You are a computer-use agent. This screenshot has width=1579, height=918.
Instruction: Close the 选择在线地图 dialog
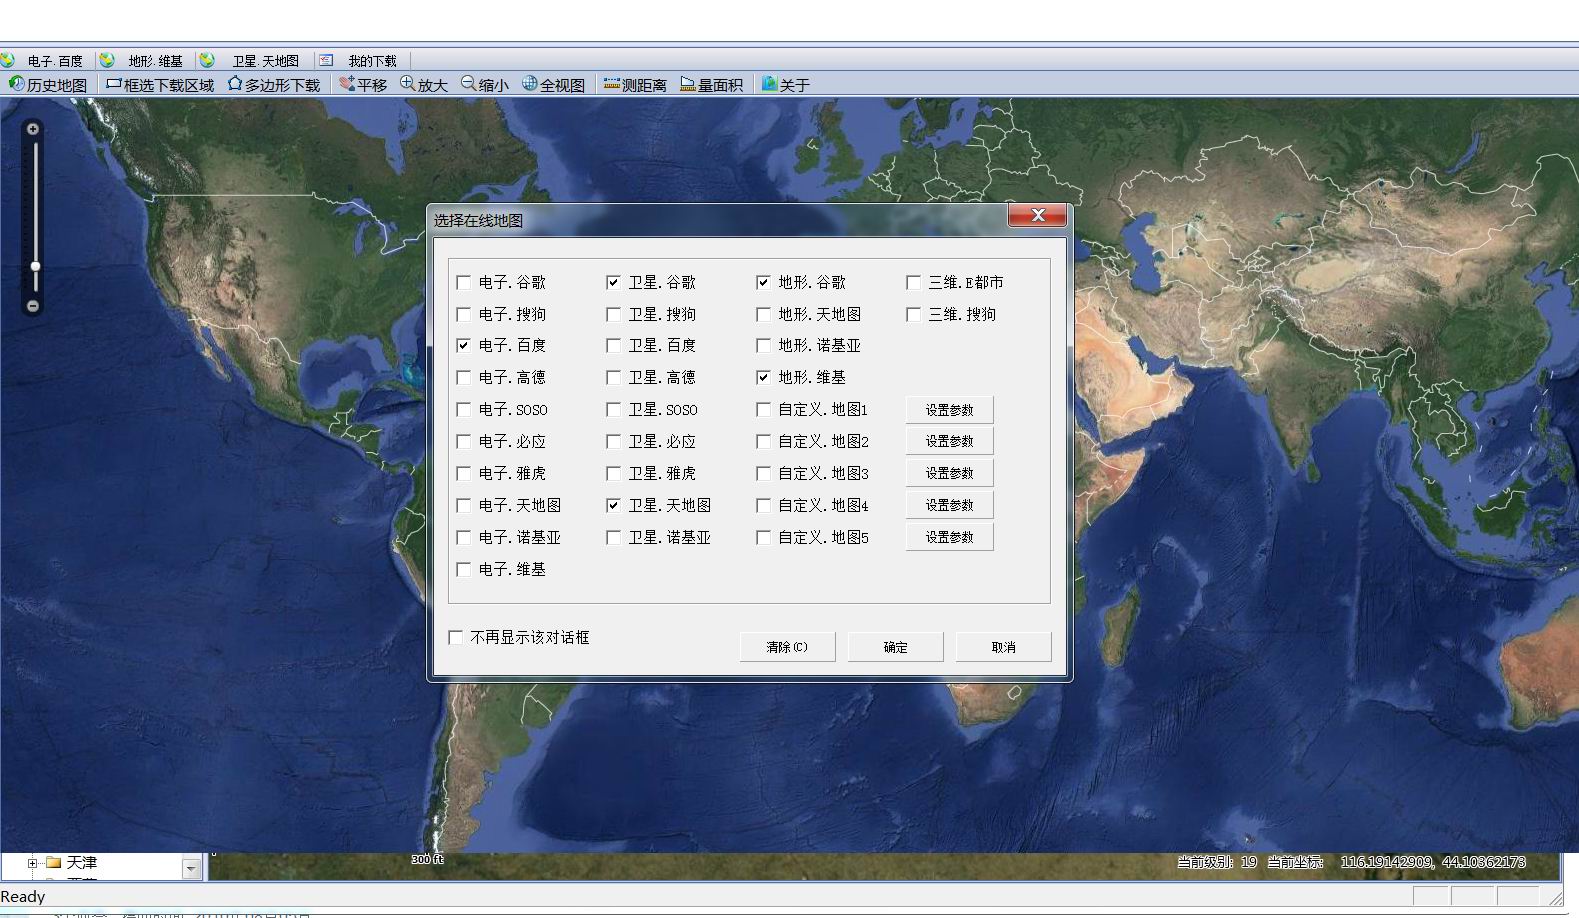[1037, 215]
